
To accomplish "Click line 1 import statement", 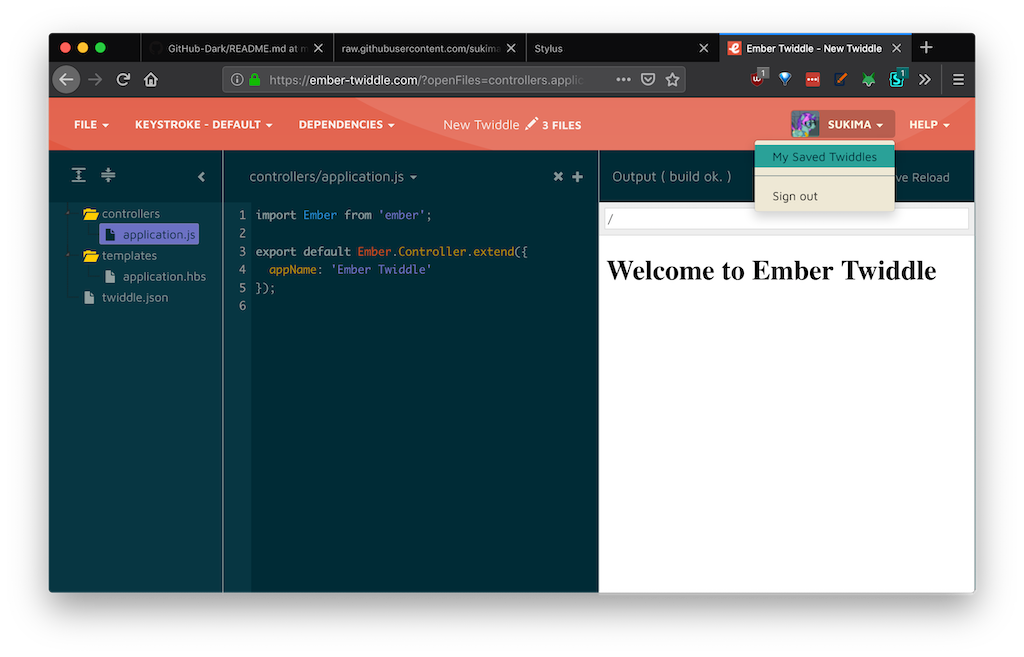I will (x=344, y=215).
